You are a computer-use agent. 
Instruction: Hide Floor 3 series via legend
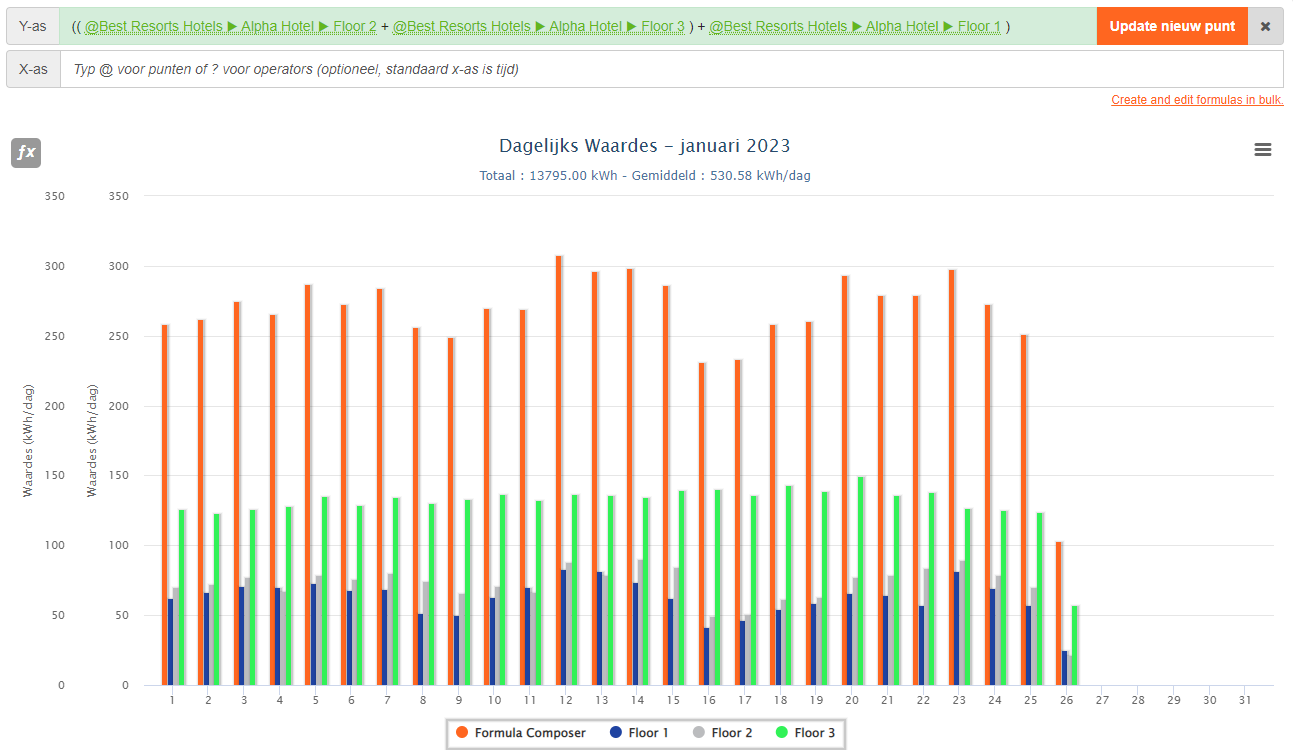click(805, 733)
